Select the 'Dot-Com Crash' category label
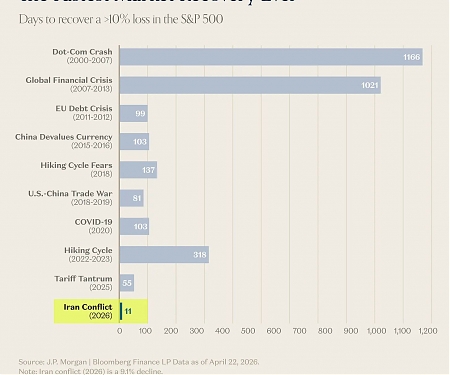This screenshot has width=450, height=375. click(x=82, y=52)
